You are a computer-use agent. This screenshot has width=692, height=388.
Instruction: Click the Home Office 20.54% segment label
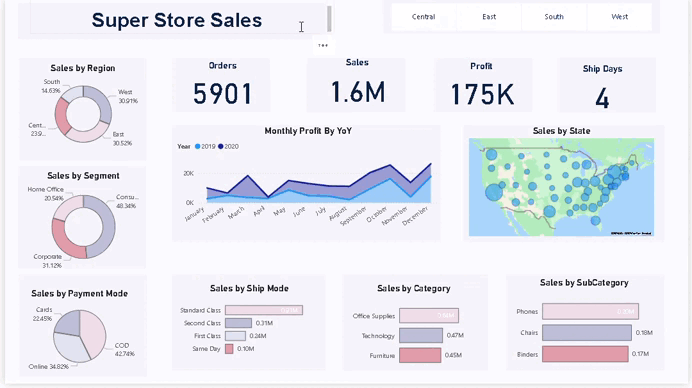pos(45,194)
